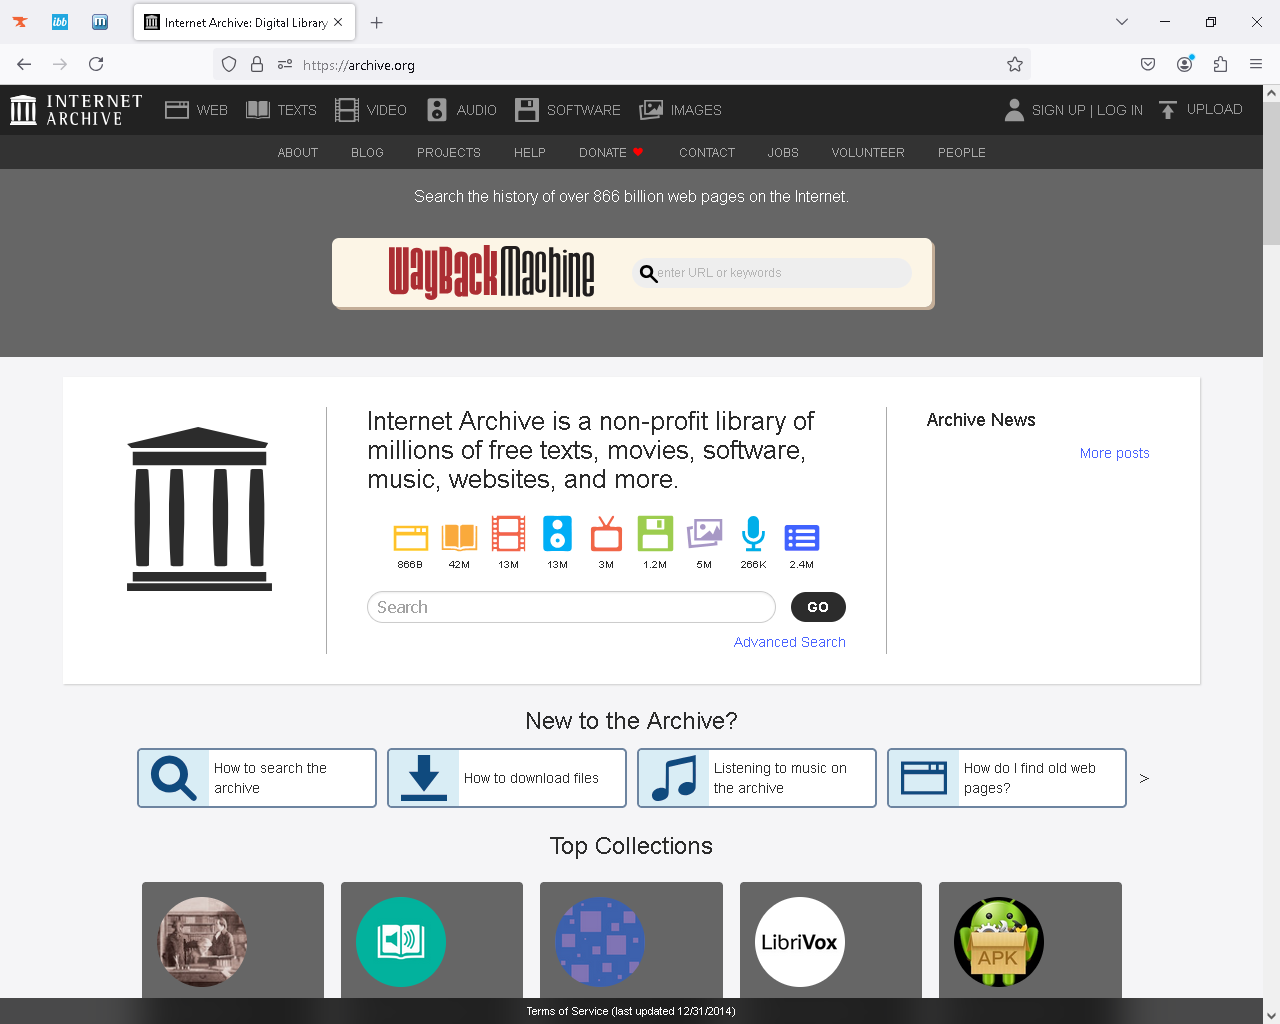Select the microphone icon with 266K items
Screen dimensions: 1280x1024
point(753,534)
